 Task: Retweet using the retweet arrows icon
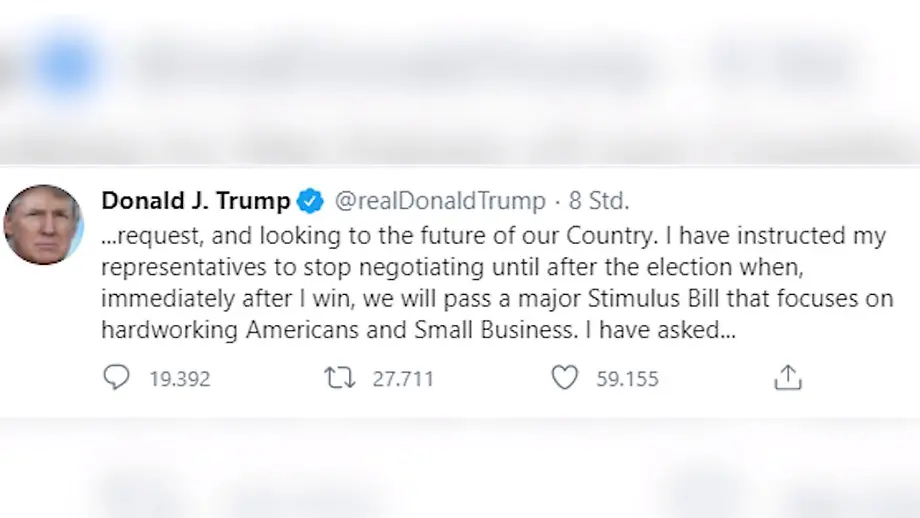(x=339, y=378)
